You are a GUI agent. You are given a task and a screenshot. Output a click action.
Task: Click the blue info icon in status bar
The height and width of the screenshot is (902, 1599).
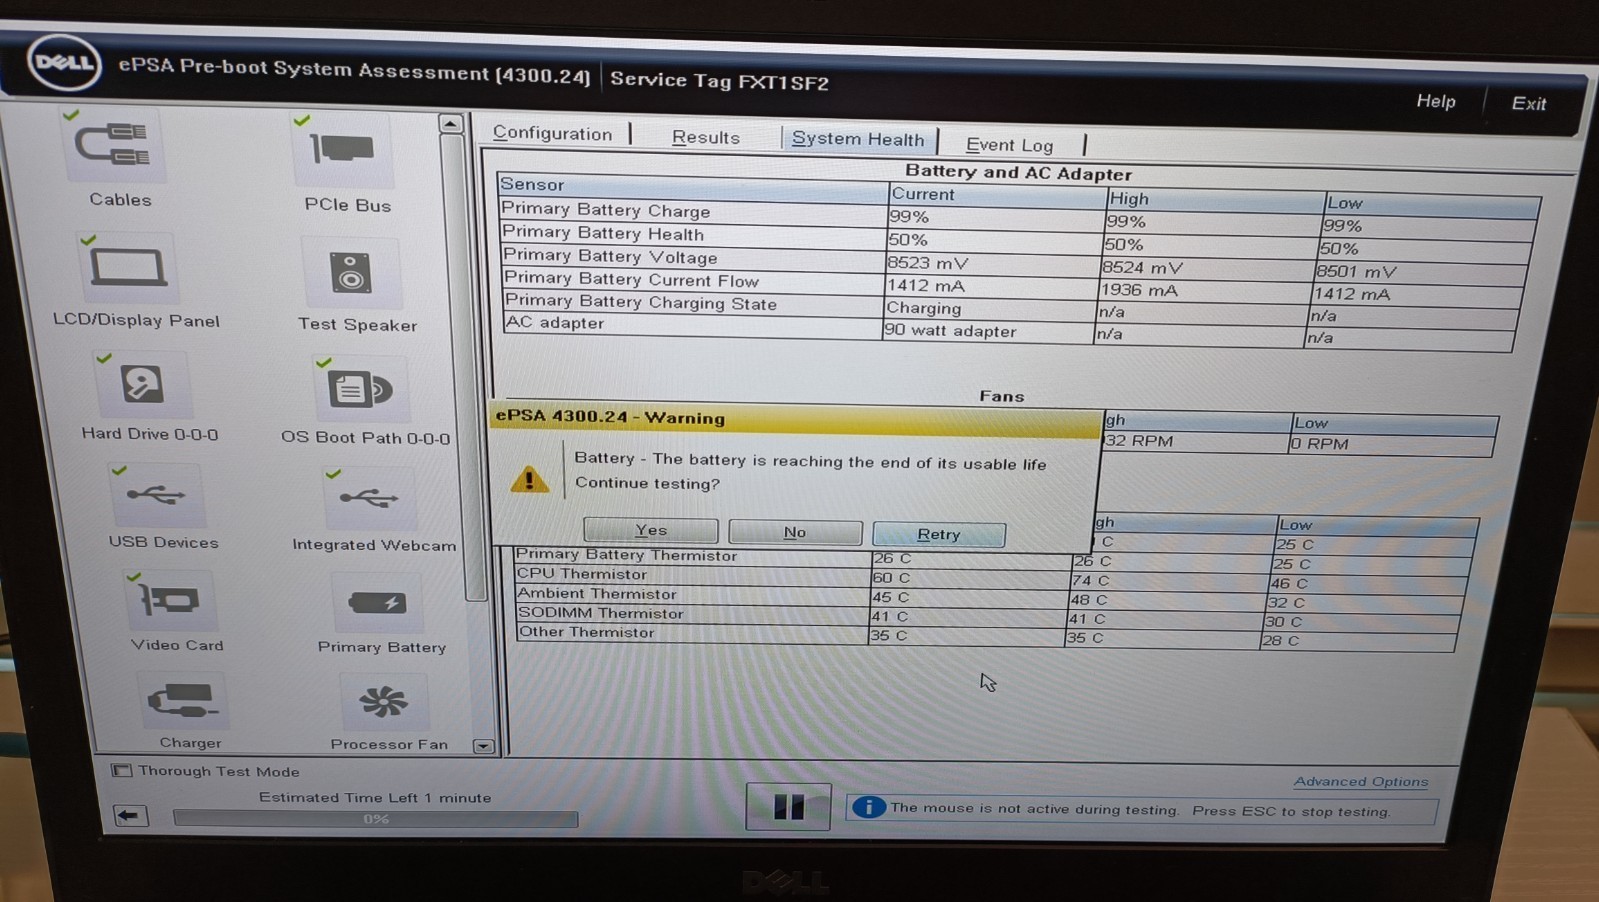pyautogui.click(x=868, y=806)
